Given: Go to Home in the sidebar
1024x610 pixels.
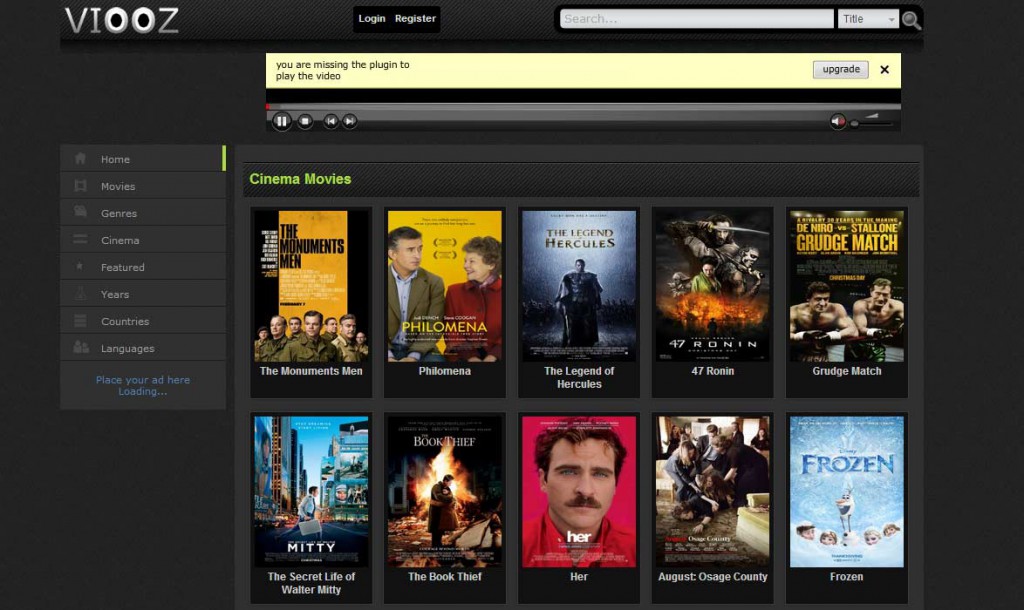Looking at the screenshot, I should tap(115, 159).
